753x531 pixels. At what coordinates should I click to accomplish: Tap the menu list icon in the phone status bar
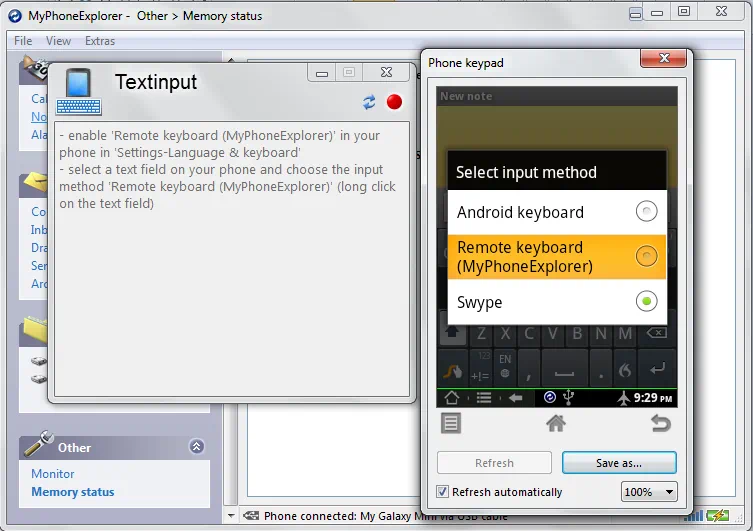click(484, 398)
